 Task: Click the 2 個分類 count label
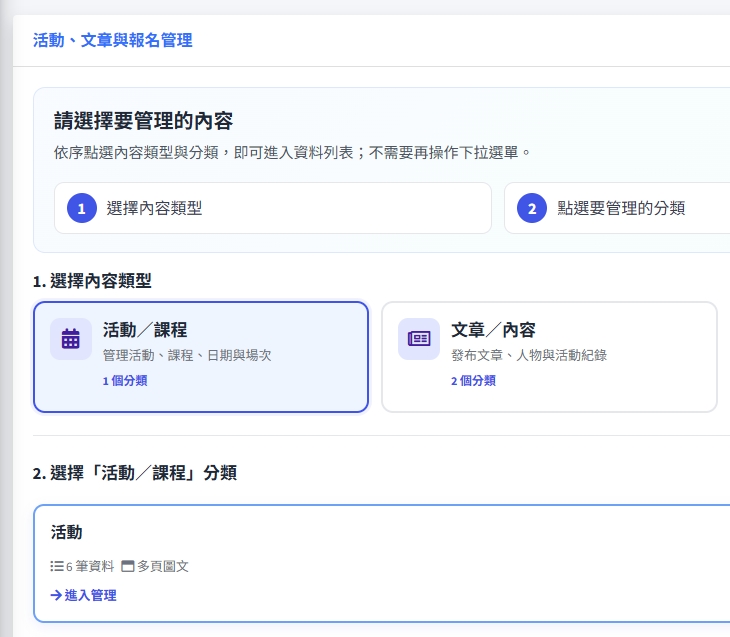point(473,380)
